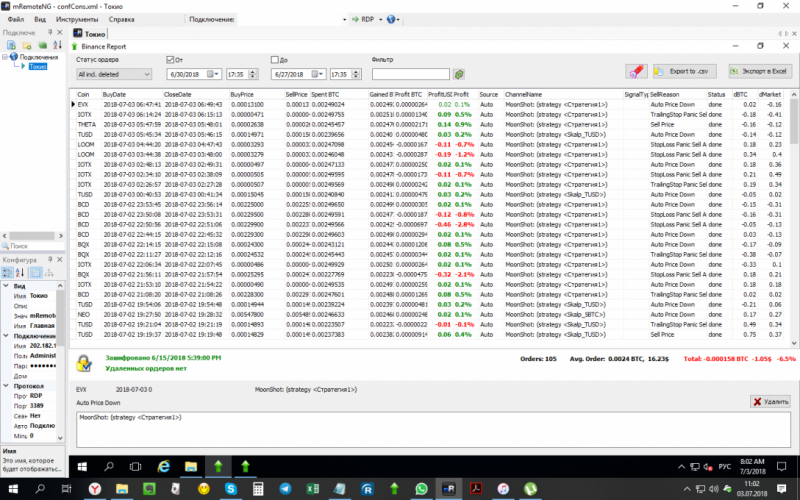This screenshot has width=800, height=500.
Task: Click the filter apply icon beside the Фильтр field
Action: pyautogui.click(x=459, y=74)
